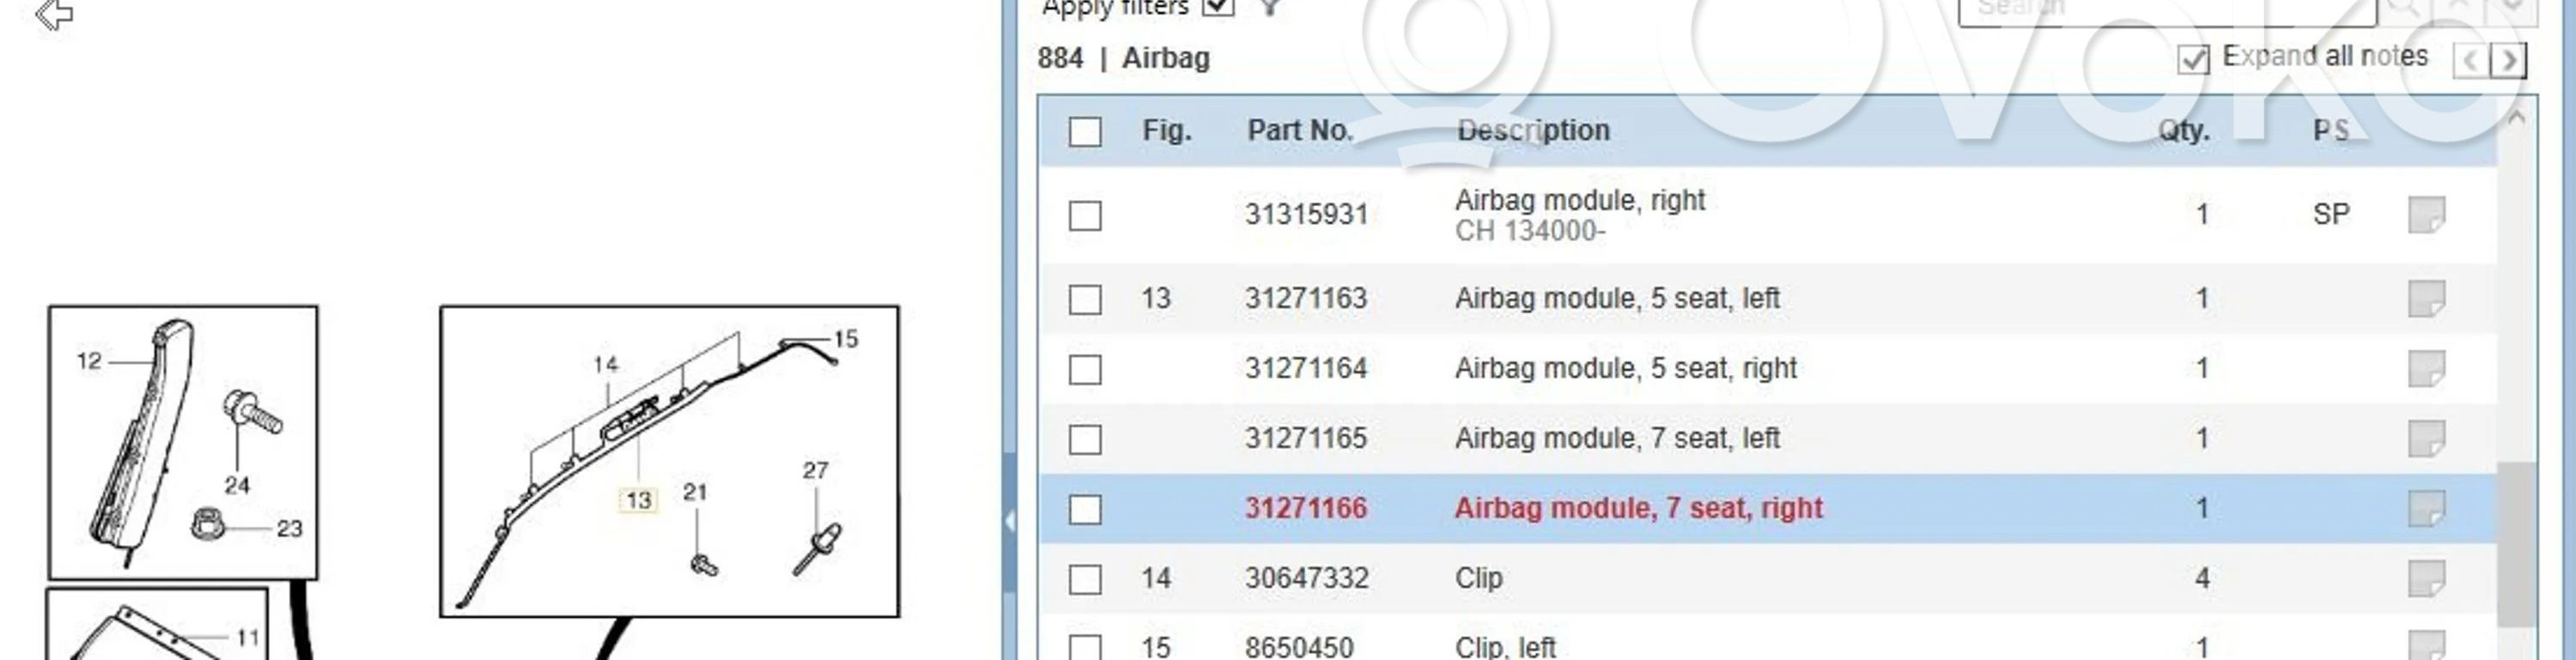Select part number 31271166 row
The image size is (2576, 660).
coord(1305,508)
